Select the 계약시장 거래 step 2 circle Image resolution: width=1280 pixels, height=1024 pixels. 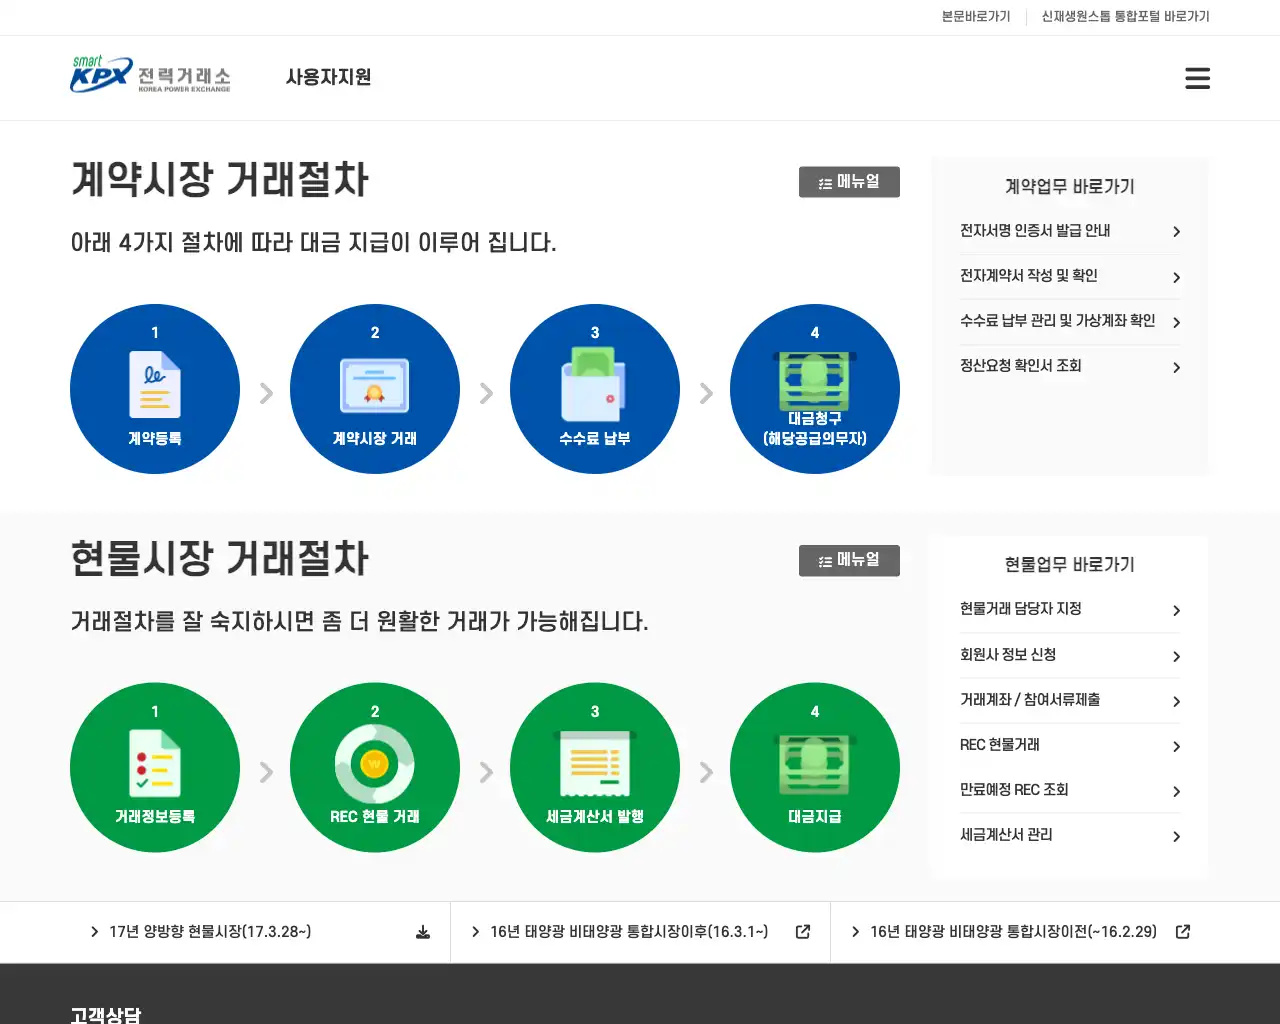(375, 389)
